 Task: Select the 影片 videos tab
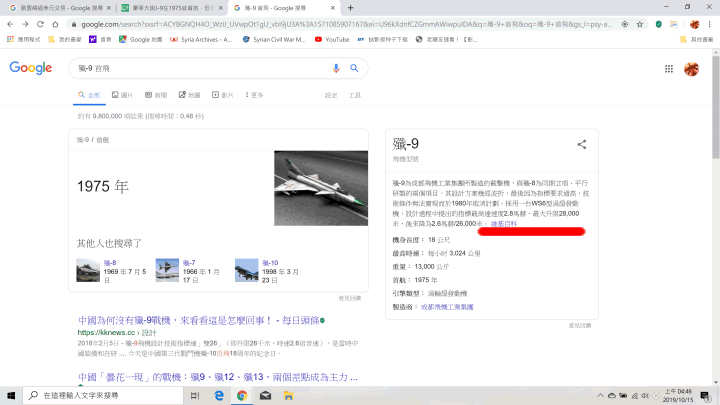pos(223,95)
